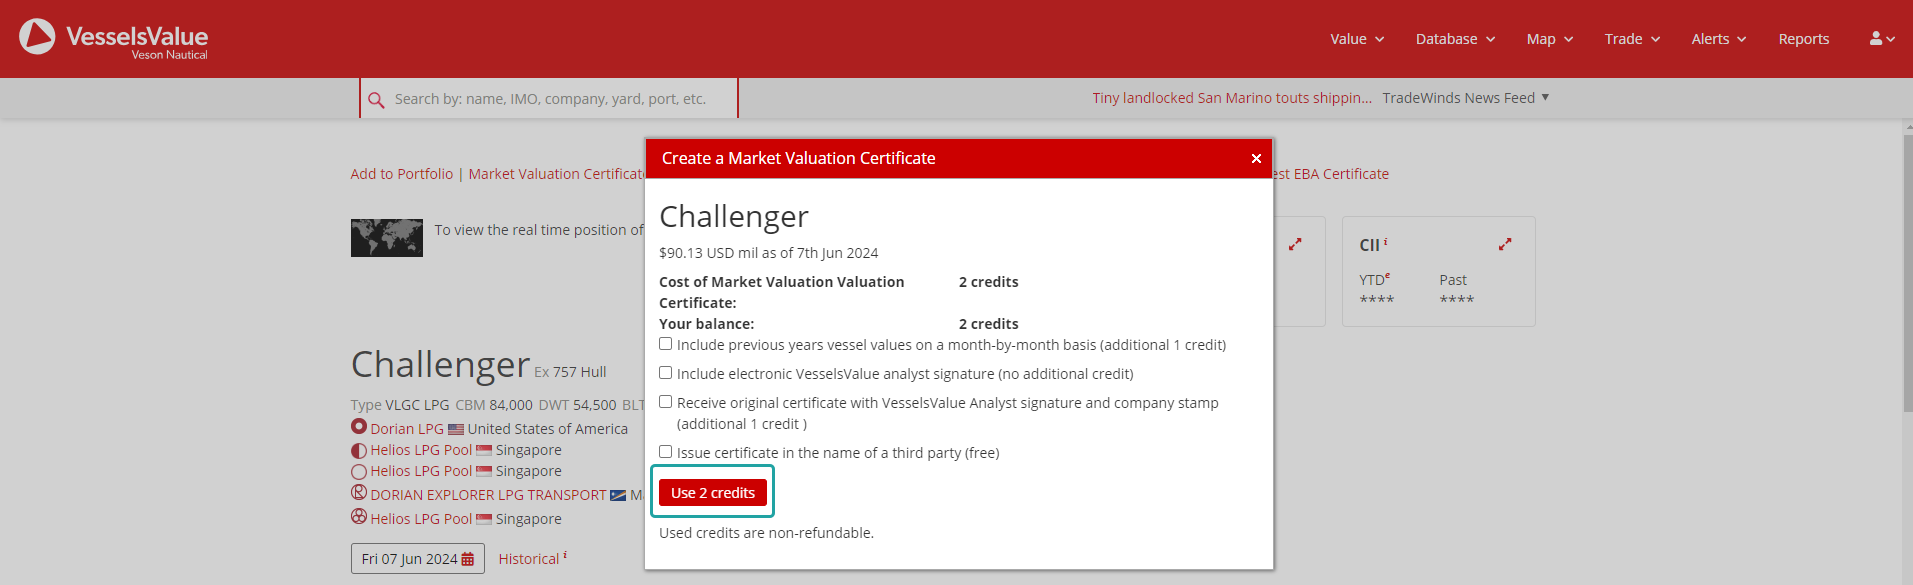Enable previous years month-by-month values option
Image resolution: width=1913 pixels, height=585 pixels.
coord(666,344)
